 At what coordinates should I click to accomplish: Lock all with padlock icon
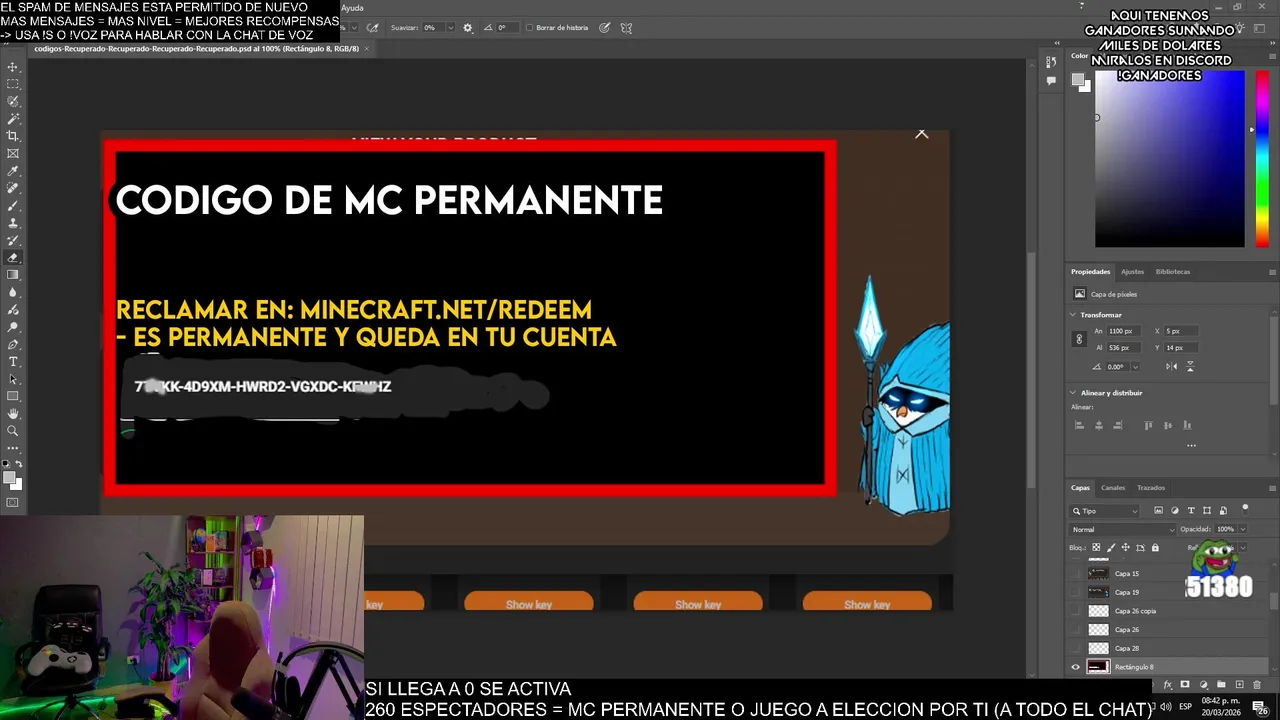[x=1155, y=548]
